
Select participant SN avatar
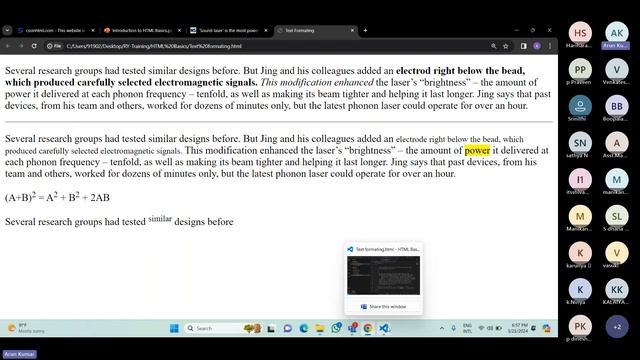click(580, 143)
